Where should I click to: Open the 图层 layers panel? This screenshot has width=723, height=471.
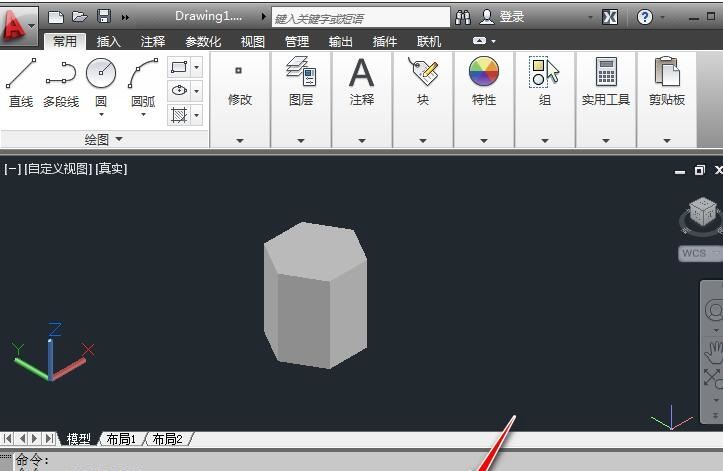click(301, 99)
